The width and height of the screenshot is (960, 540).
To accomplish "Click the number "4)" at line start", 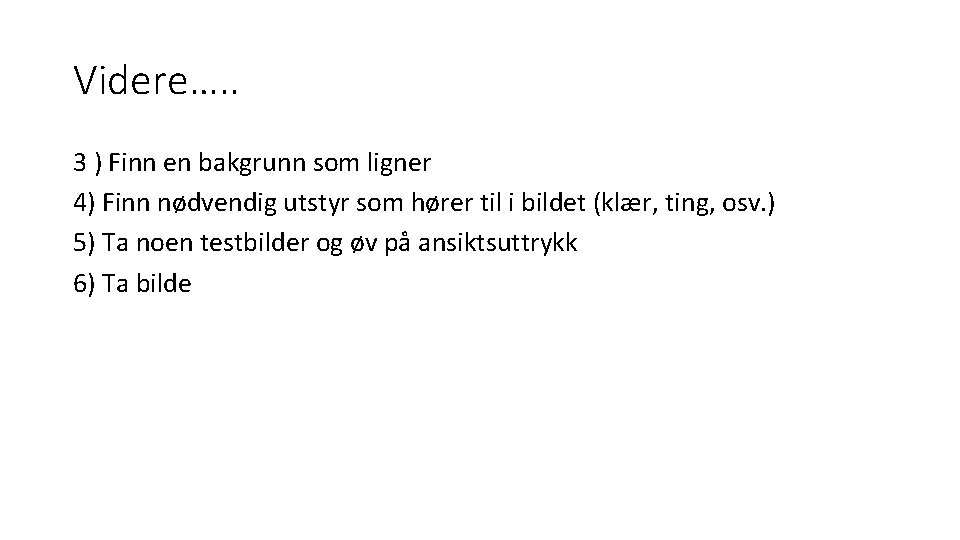I will pyautogui.click(x=84, y=203).
